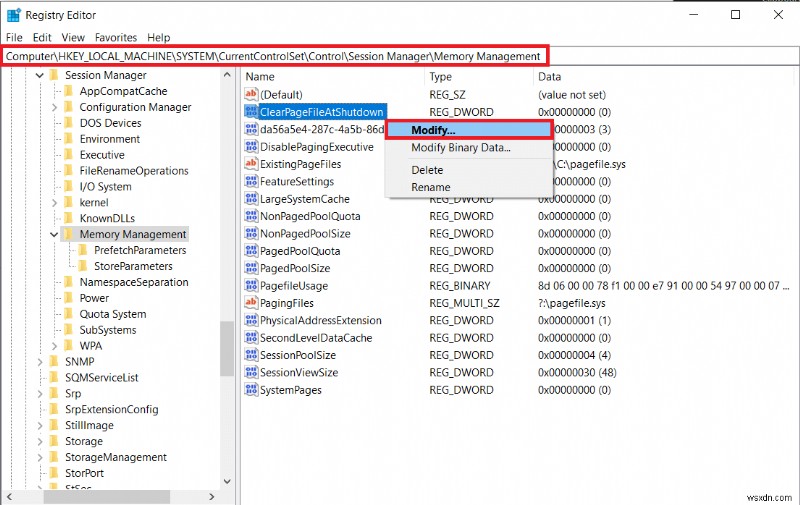Click the StoreParameters folder icon

(x=83, y=266)
